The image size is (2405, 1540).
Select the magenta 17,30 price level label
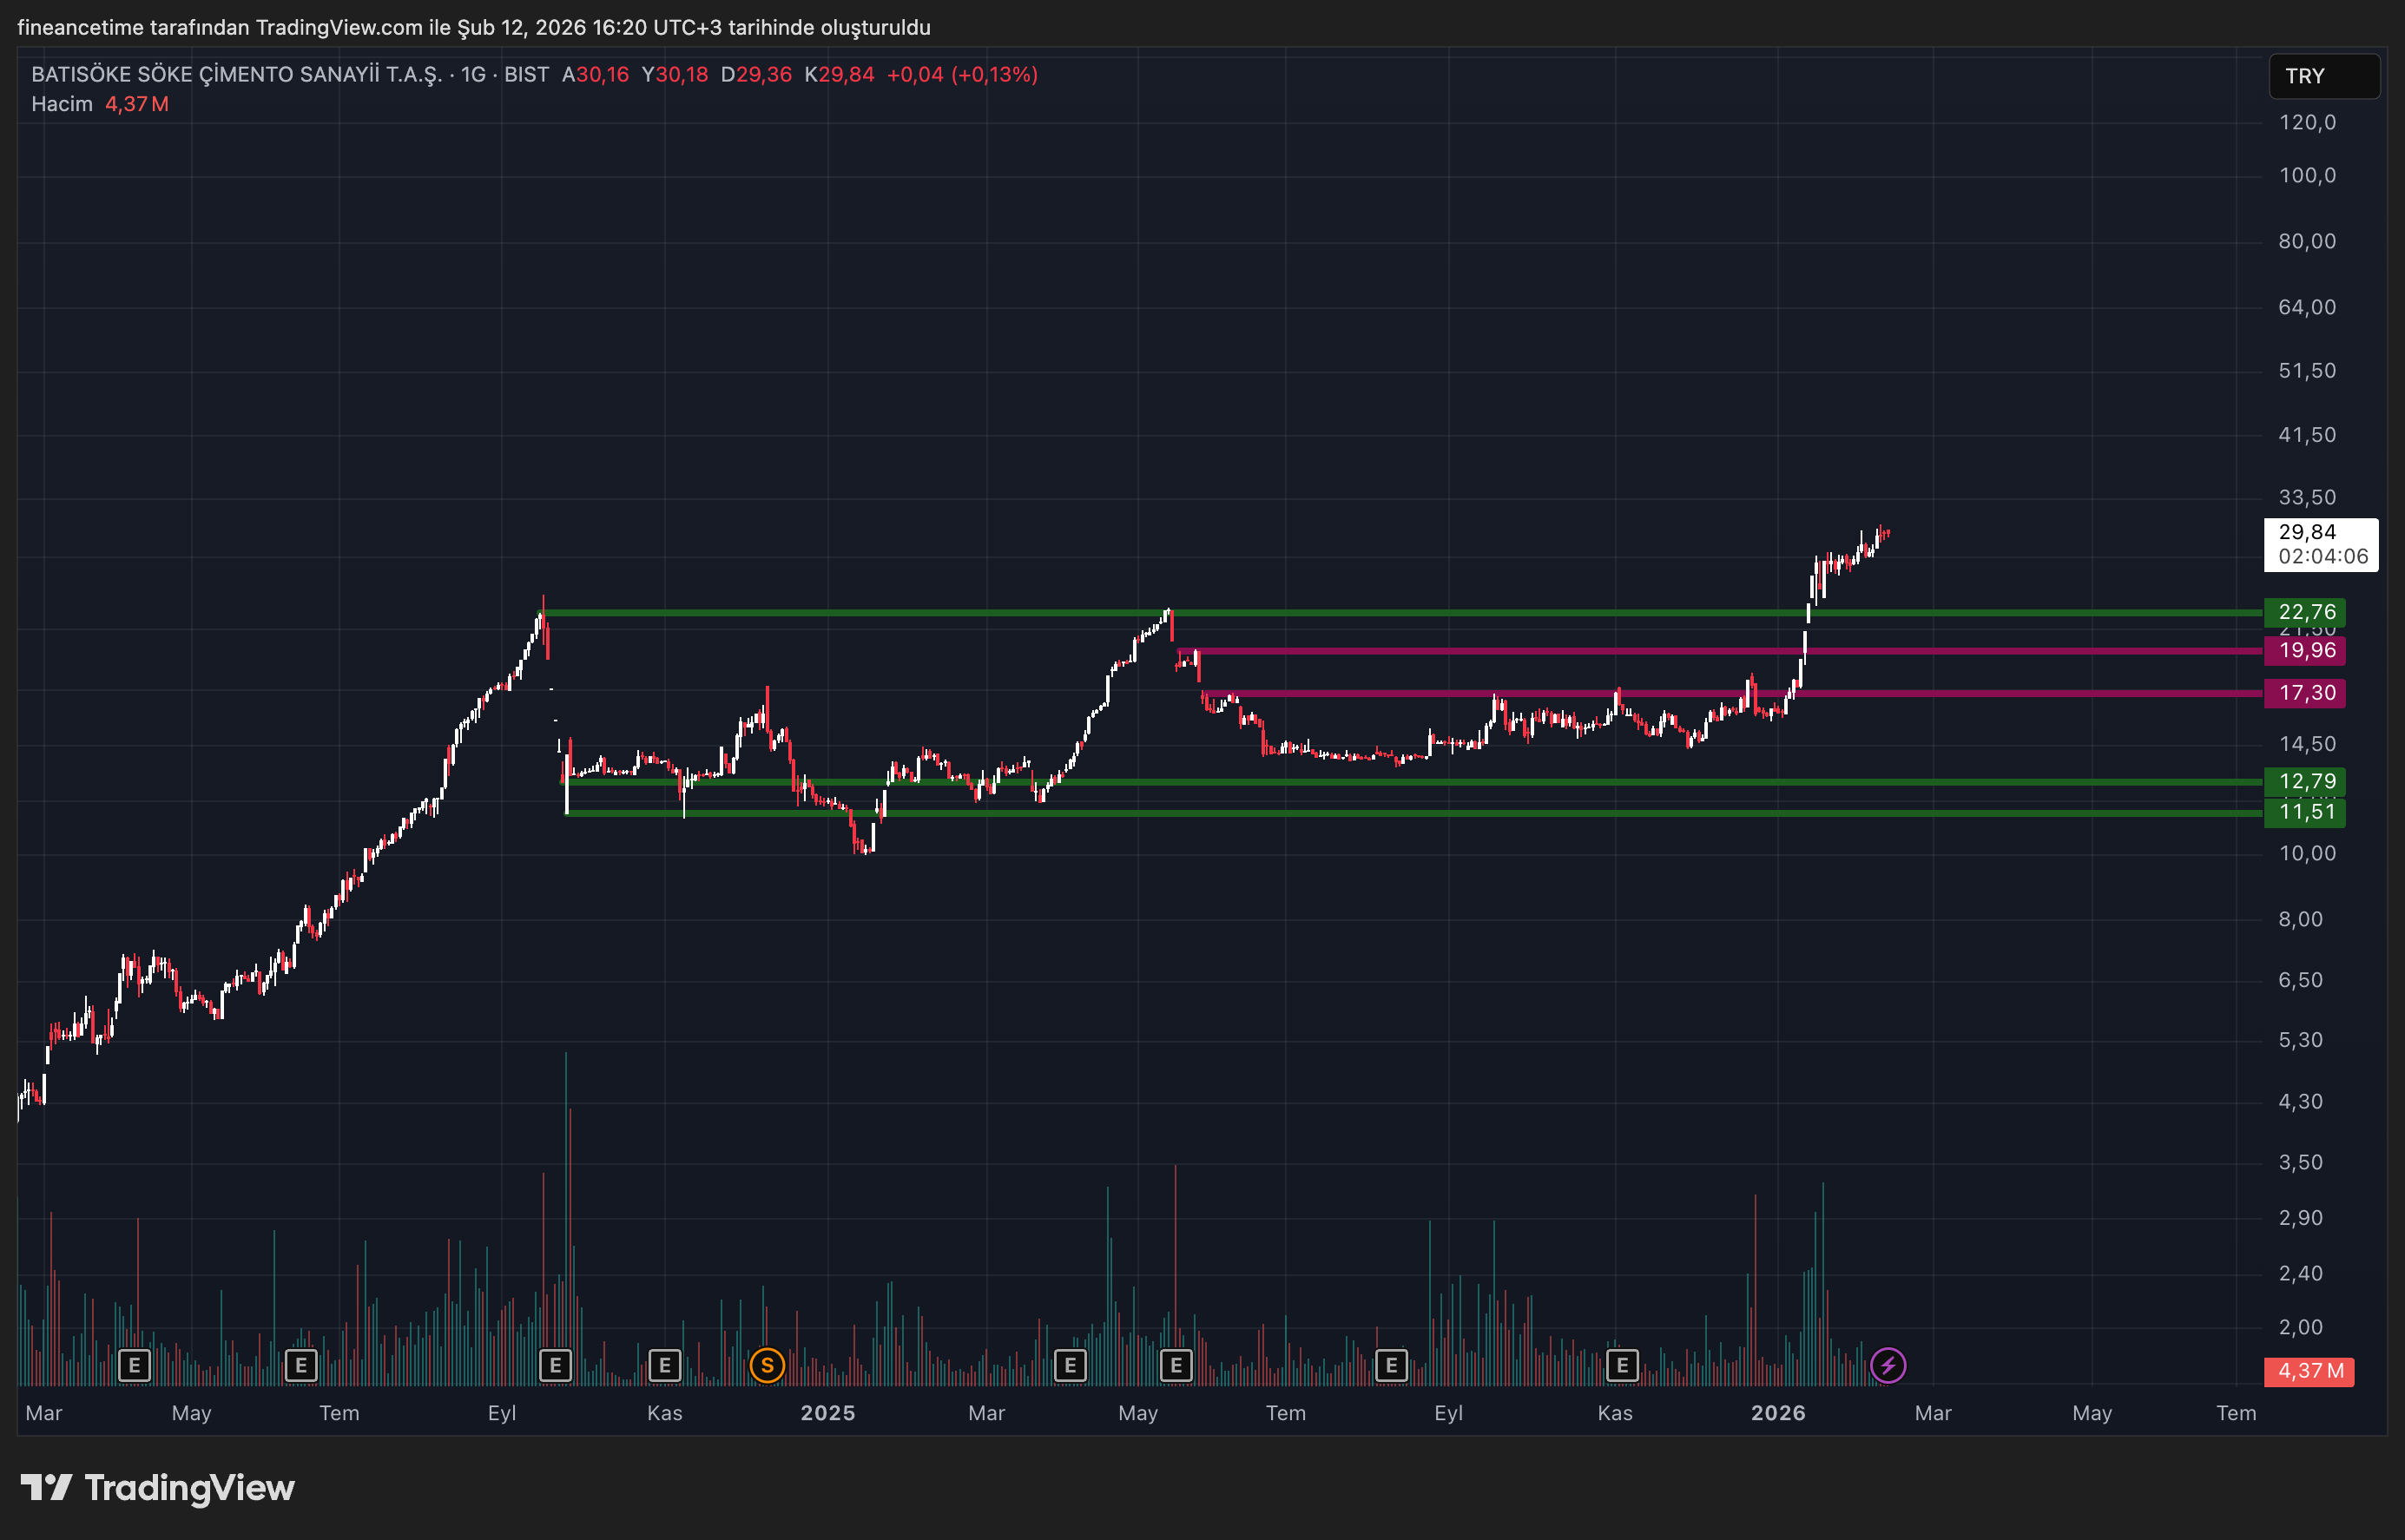pos(2305,693)
